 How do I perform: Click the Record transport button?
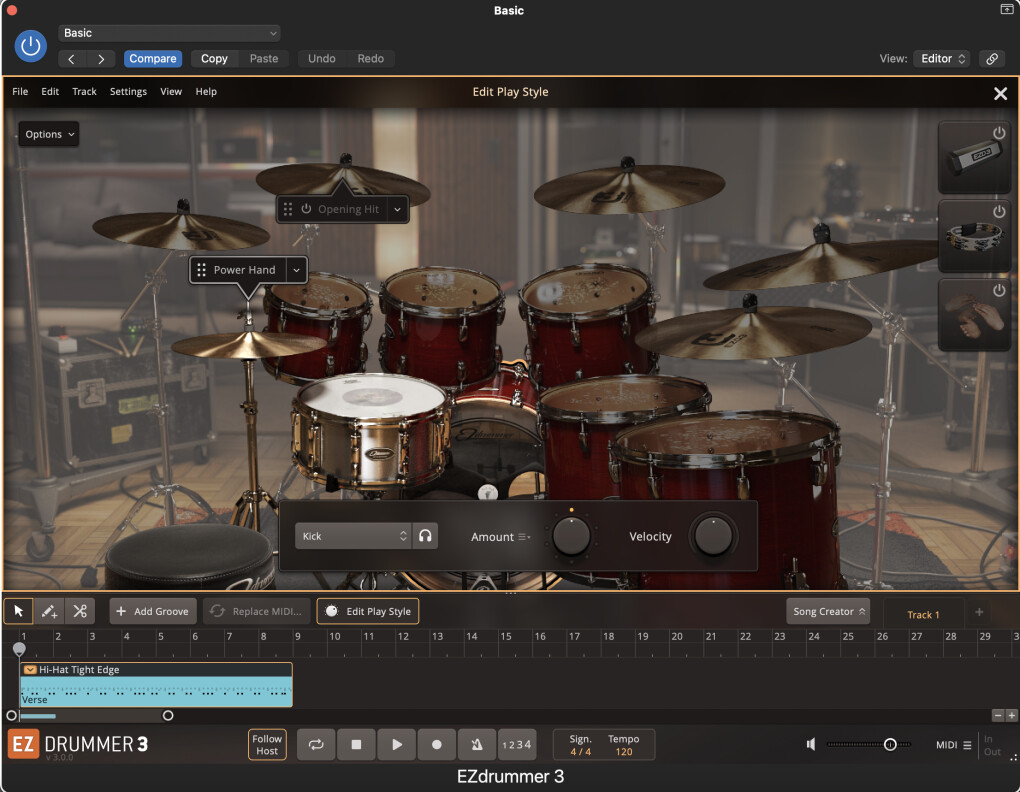pos(437,745)
